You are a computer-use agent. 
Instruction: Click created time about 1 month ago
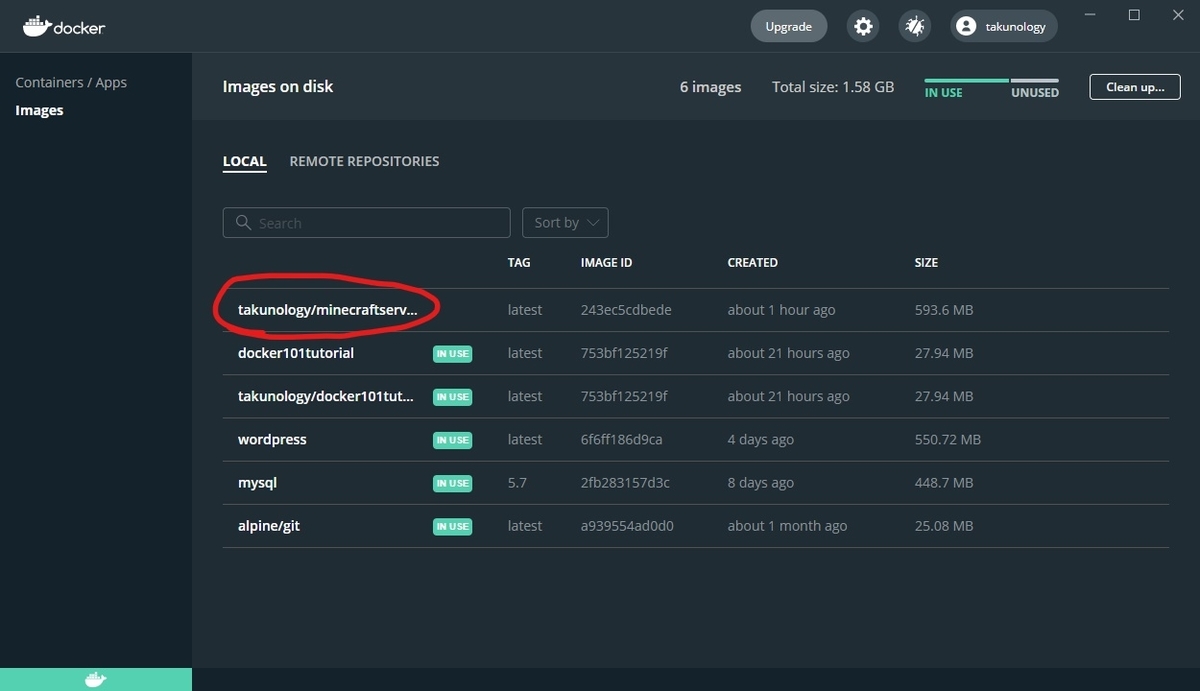point(787,525)
